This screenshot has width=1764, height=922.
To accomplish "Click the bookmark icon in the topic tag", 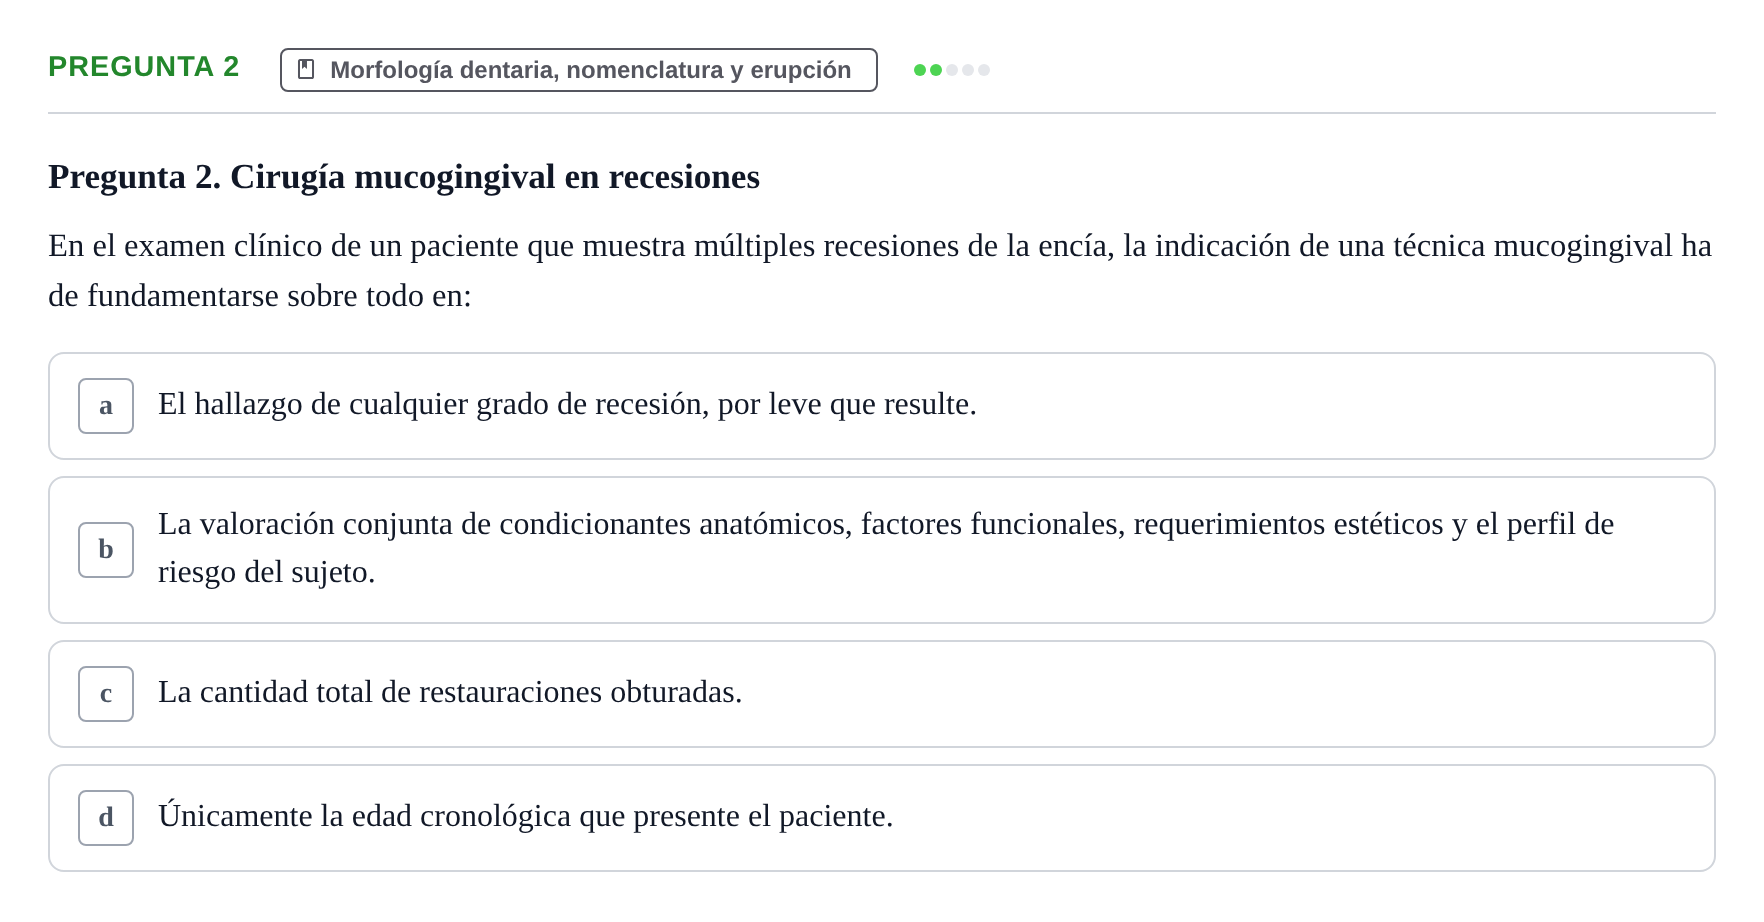I will pyautogui.click(x=306, y=70).
